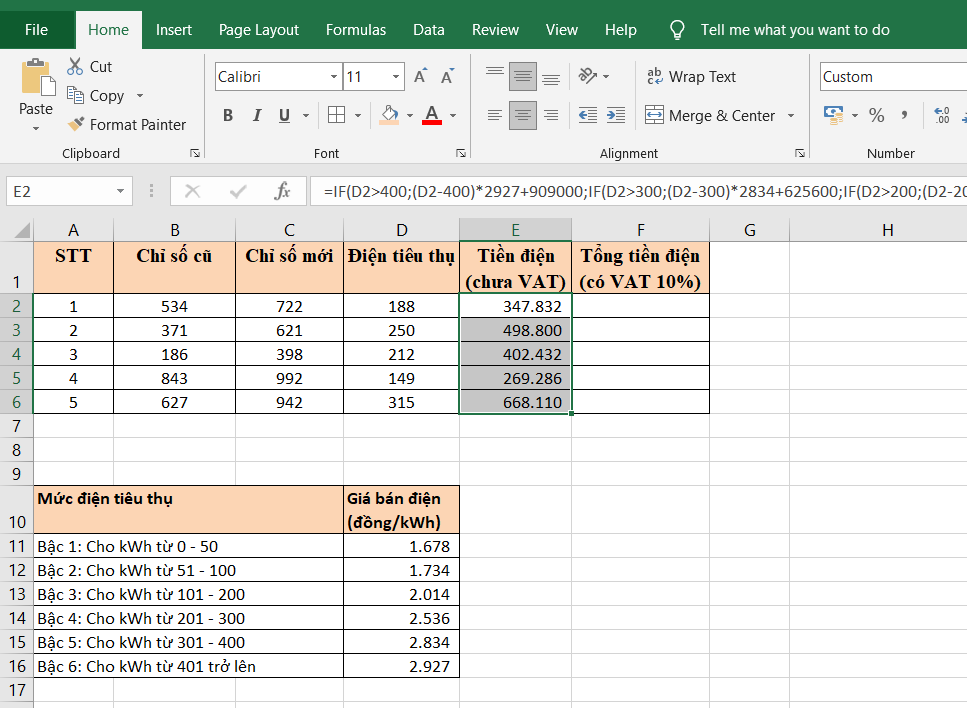Toggle Center horizontal alignment

pyautogui.click(x=523, y=116)
